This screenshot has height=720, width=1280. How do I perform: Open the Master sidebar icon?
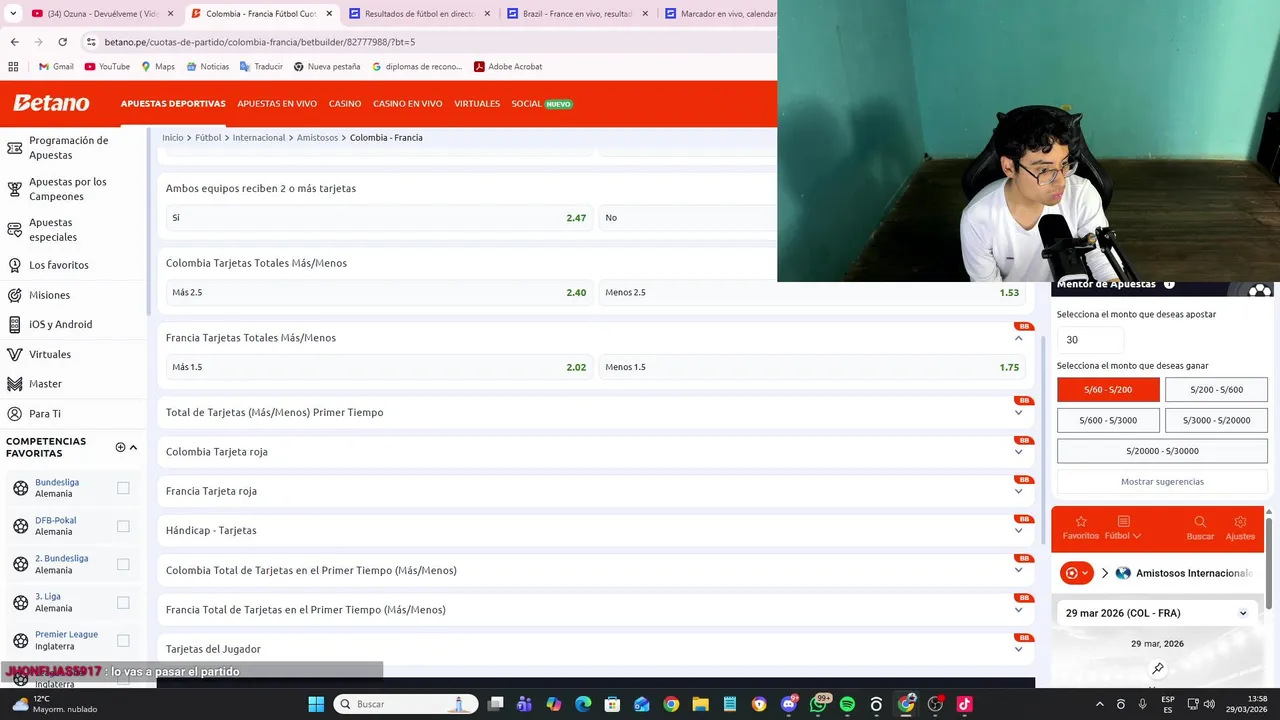tap(14, 384)
